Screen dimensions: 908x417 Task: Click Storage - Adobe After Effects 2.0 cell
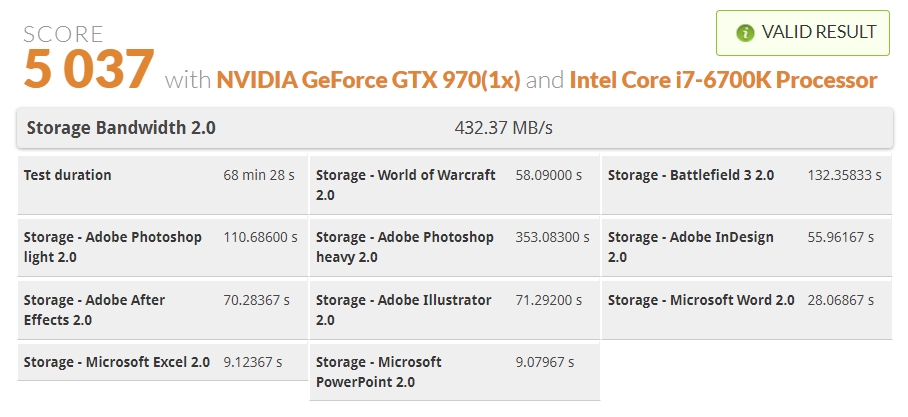coord(162,310)
